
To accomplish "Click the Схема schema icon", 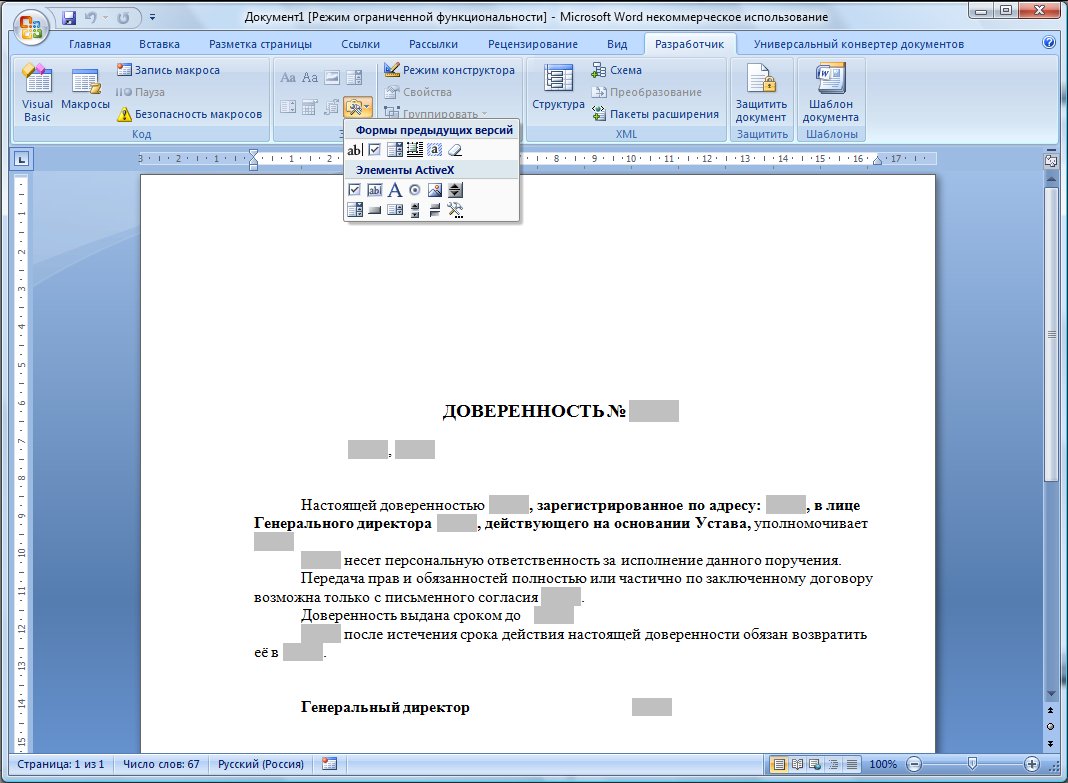I will (616, 70).
